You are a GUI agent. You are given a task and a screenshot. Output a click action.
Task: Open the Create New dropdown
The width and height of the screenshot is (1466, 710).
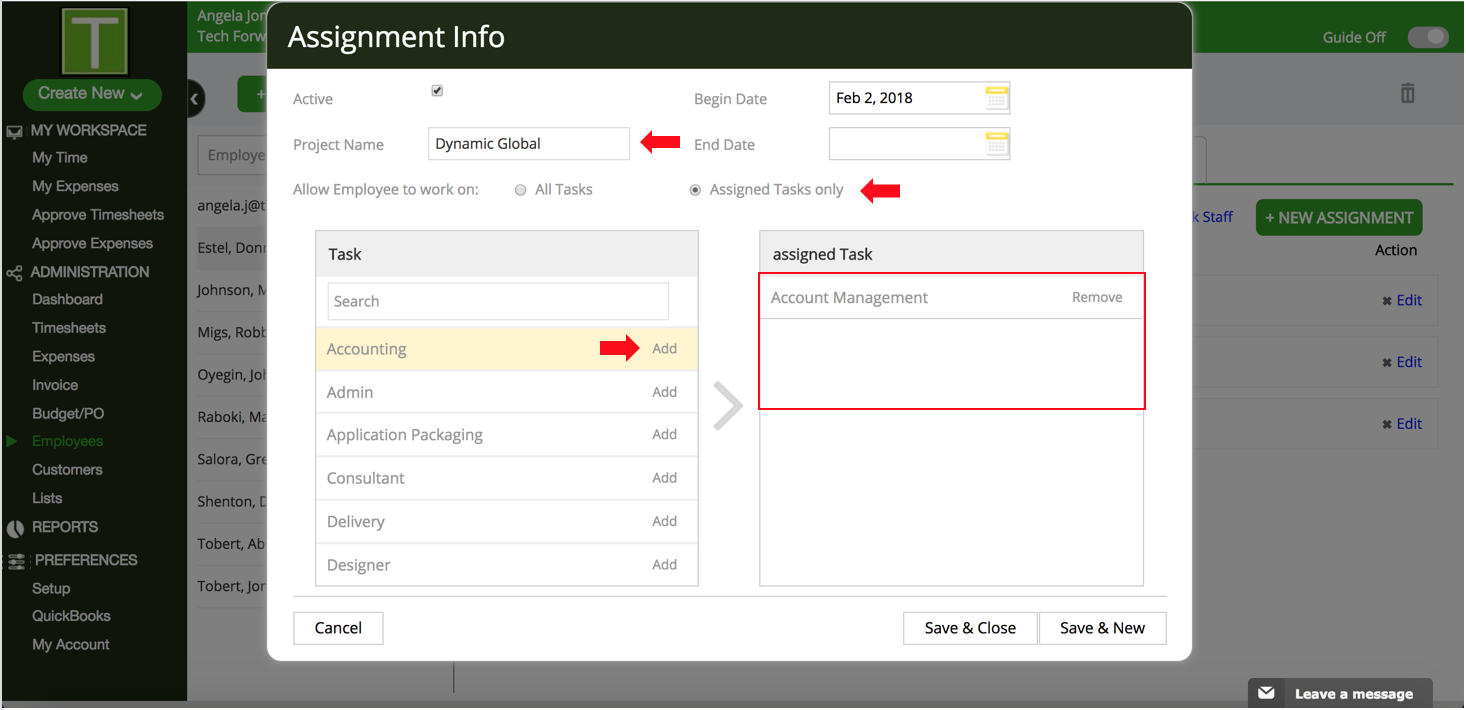(91, 94)
